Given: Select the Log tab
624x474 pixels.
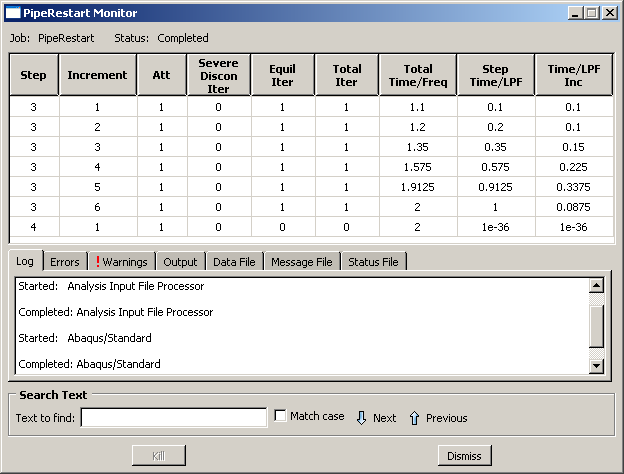Looking at the screenshot, I should (25, 261).
